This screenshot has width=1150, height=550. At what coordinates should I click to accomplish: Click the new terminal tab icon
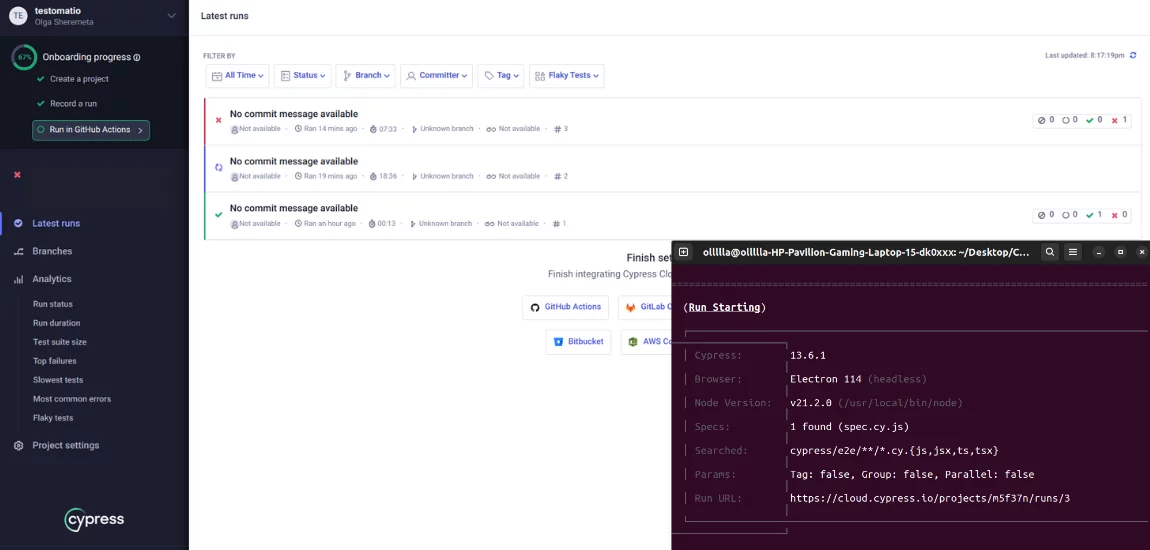684,252
